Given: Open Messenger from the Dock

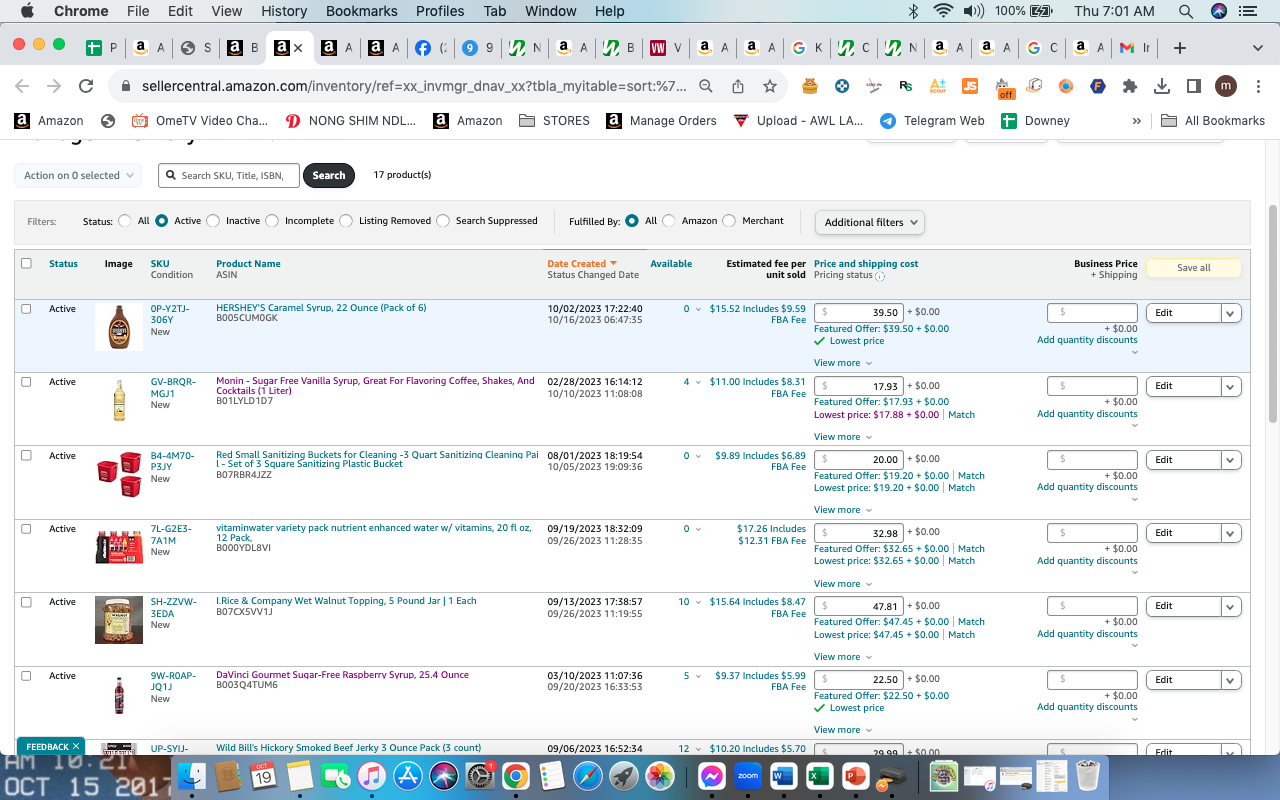Looking at the screenshot, I should pos(711,776).
